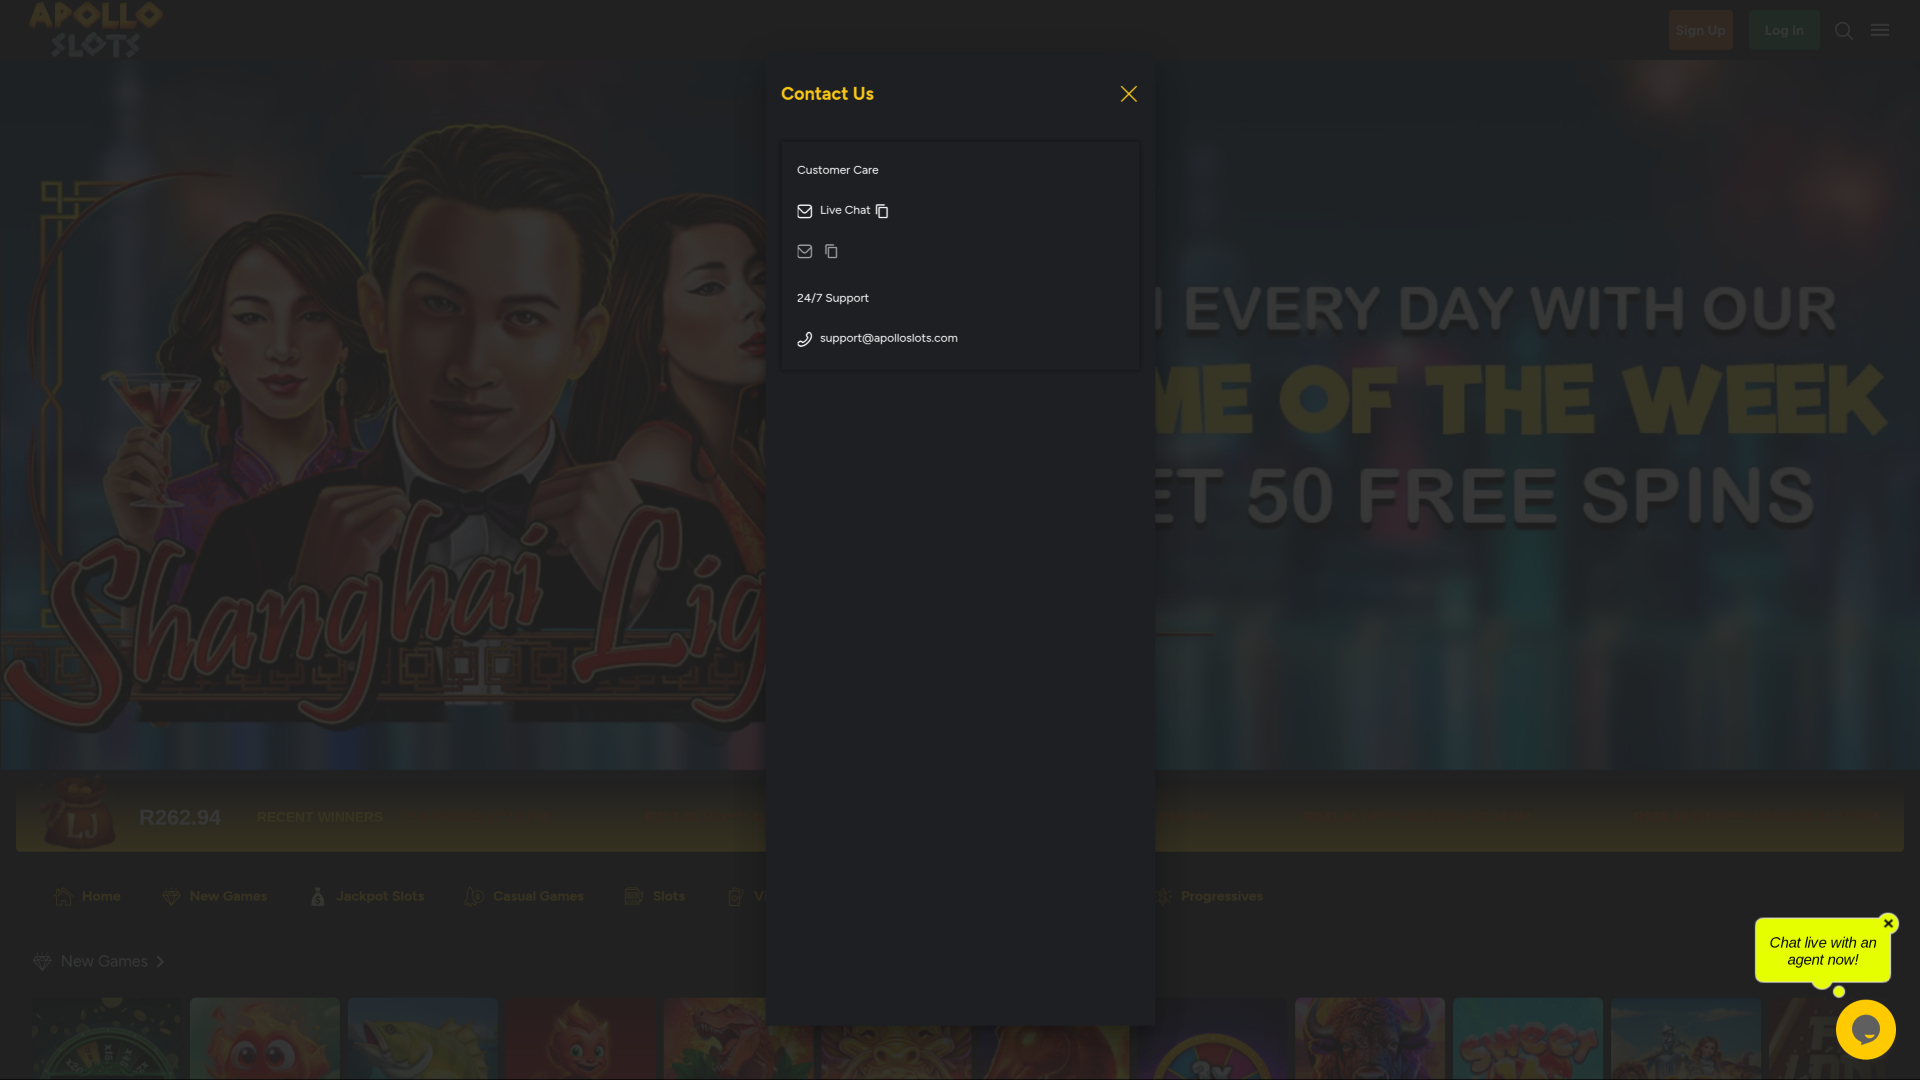
Task: Copy the Live Chat entry
Action: coord(882,211)
